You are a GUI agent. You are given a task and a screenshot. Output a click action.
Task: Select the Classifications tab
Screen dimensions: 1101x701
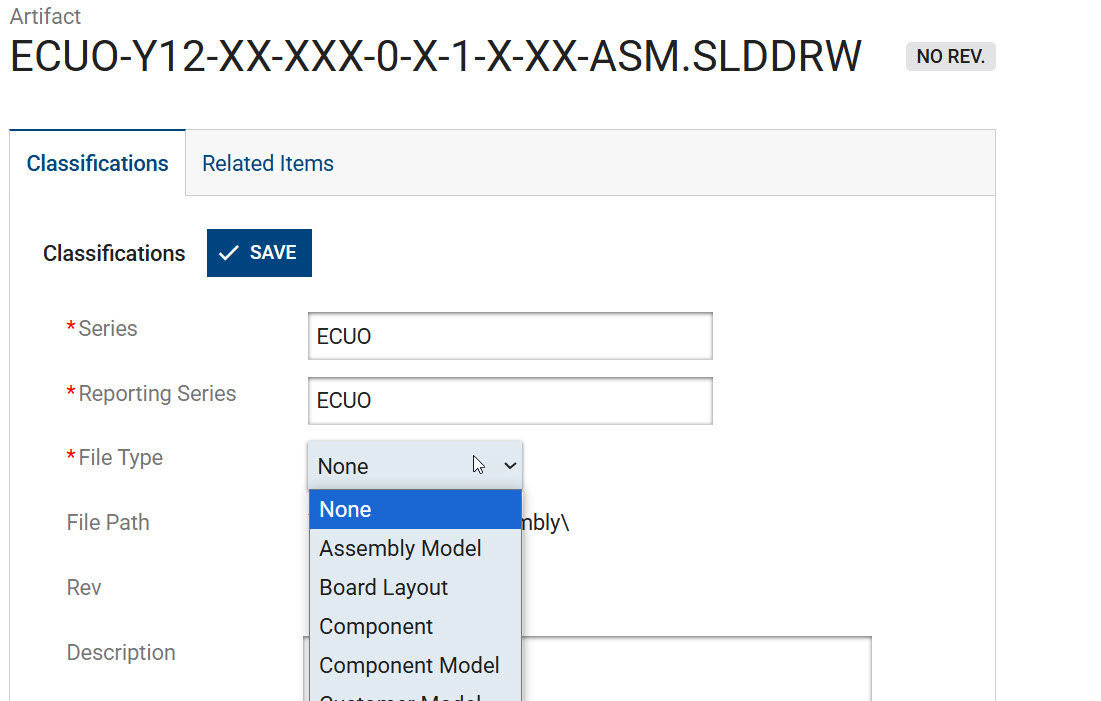97,163
